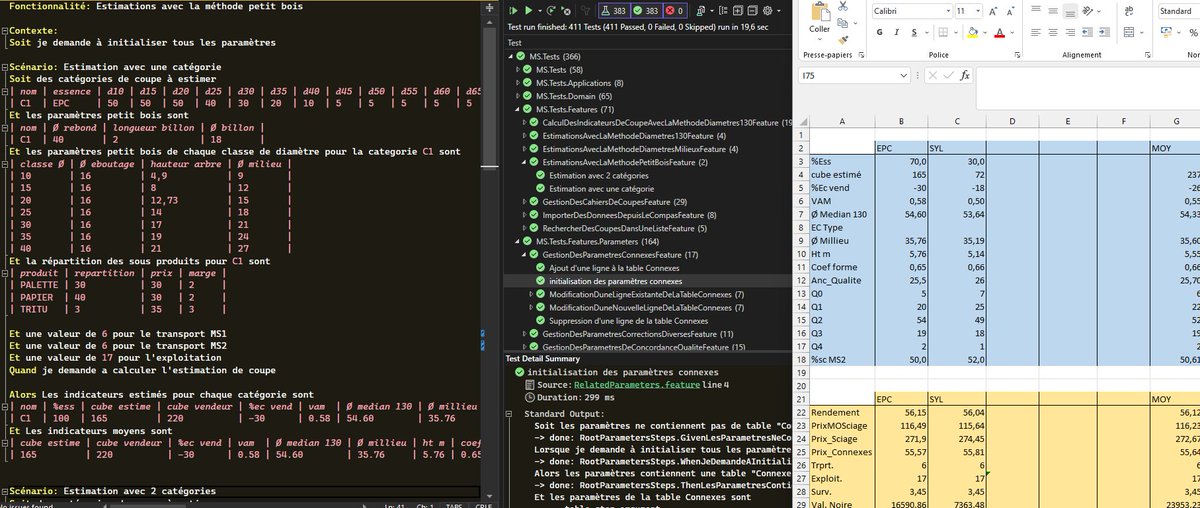This screenshot has width=1200, height=508.
Task: Expand all tests icon in Test Explorer
Action: pos(737,11)
